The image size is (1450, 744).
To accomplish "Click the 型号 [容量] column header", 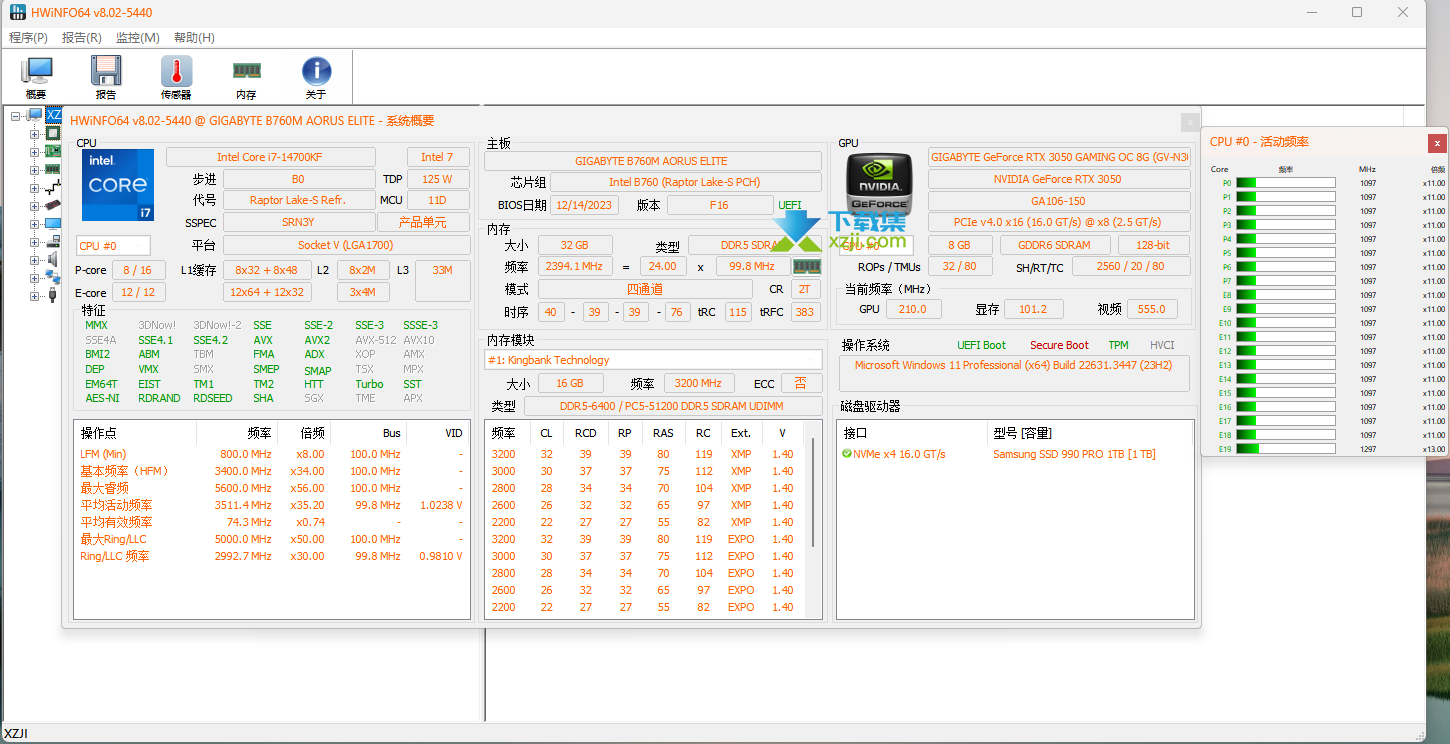I will tap(1090, 433).
